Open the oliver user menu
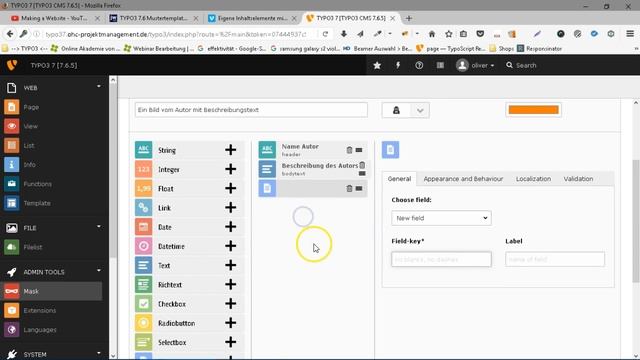This screenshot has width=640, height=360. click(x=475, y=65)
